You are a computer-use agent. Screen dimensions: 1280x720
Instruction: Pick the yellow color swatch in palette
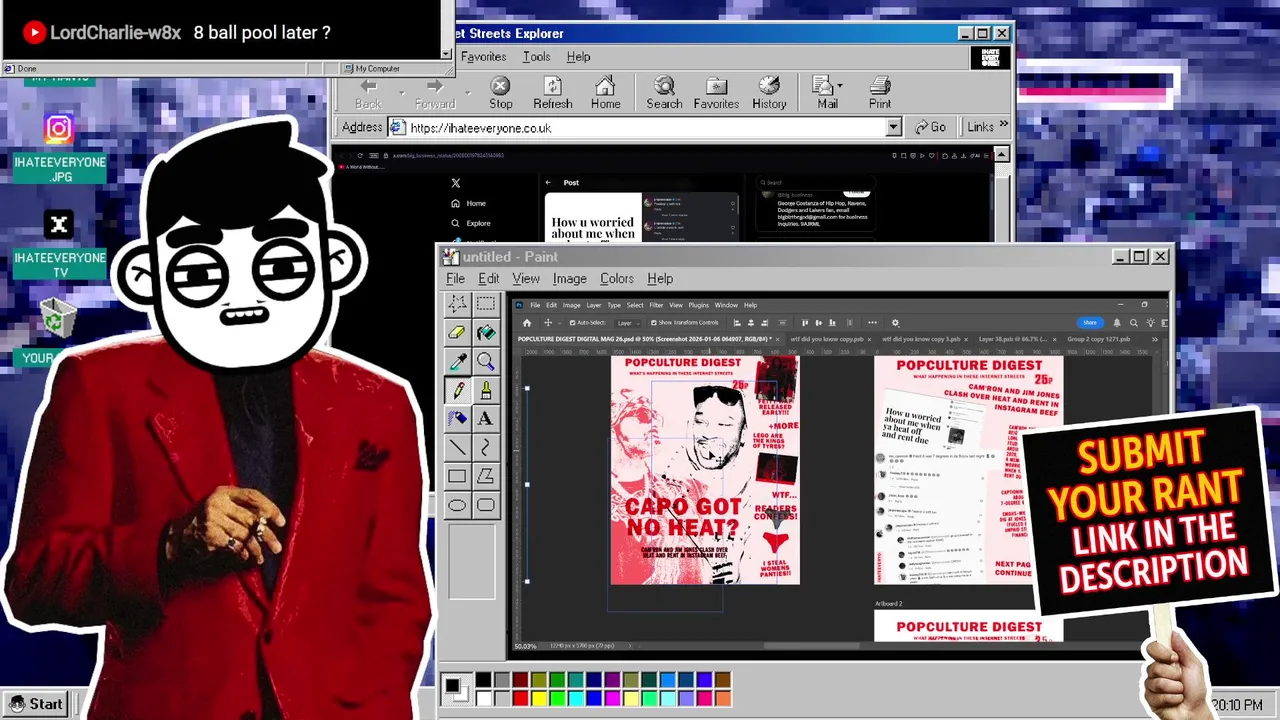(539, 698)
